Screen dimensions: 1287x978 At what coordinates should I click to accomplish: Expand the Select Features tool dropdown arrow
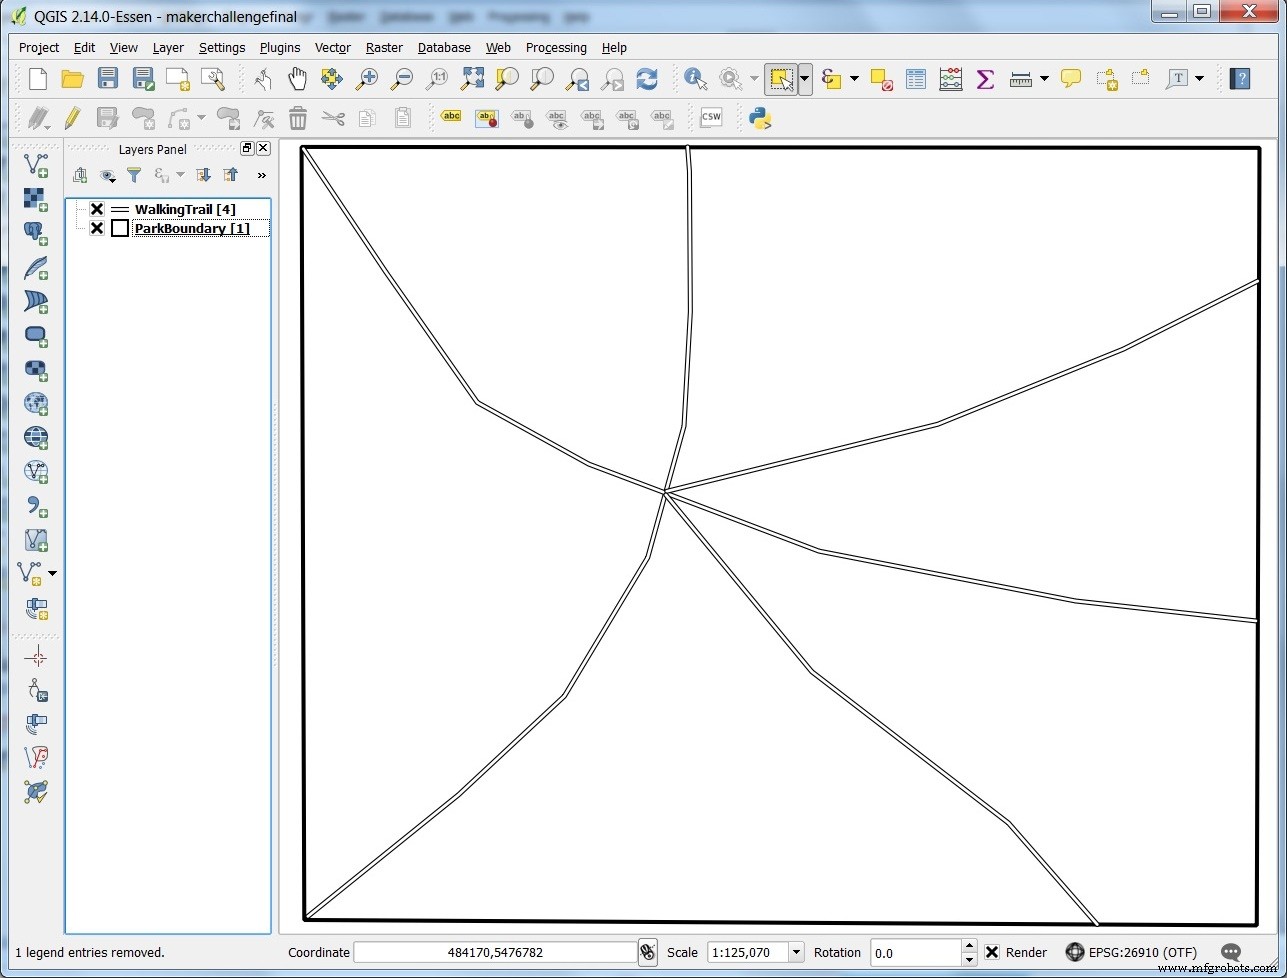click(x=805, y=79)
